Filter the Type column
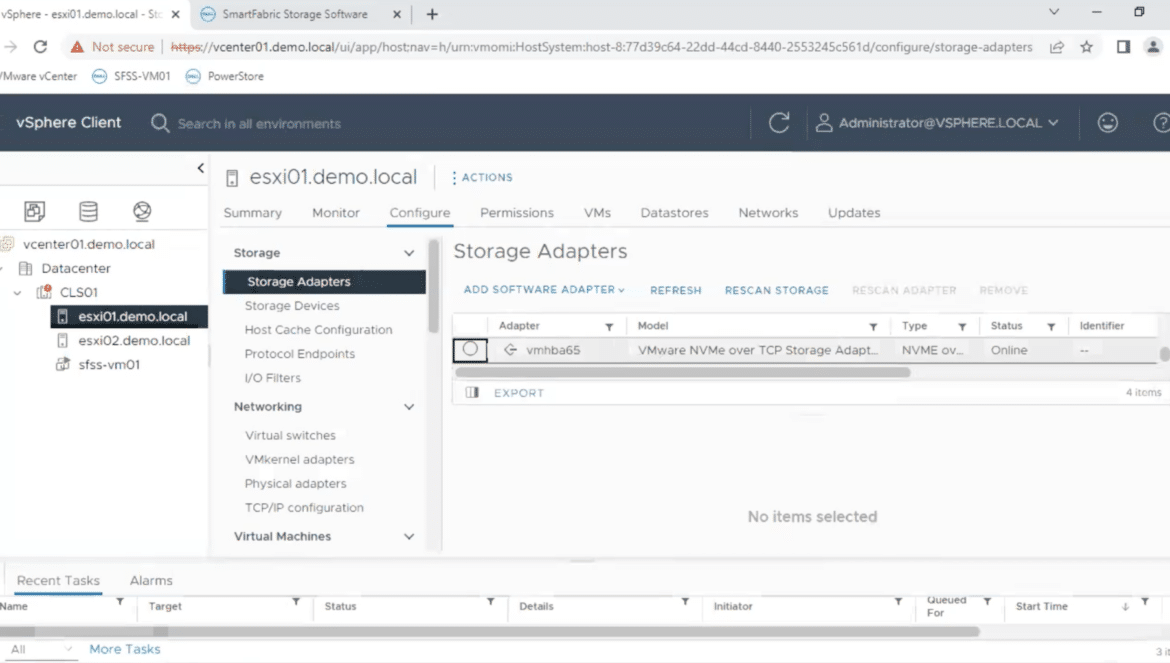Viewport: 1170px width, 663px height. point(963,327)
